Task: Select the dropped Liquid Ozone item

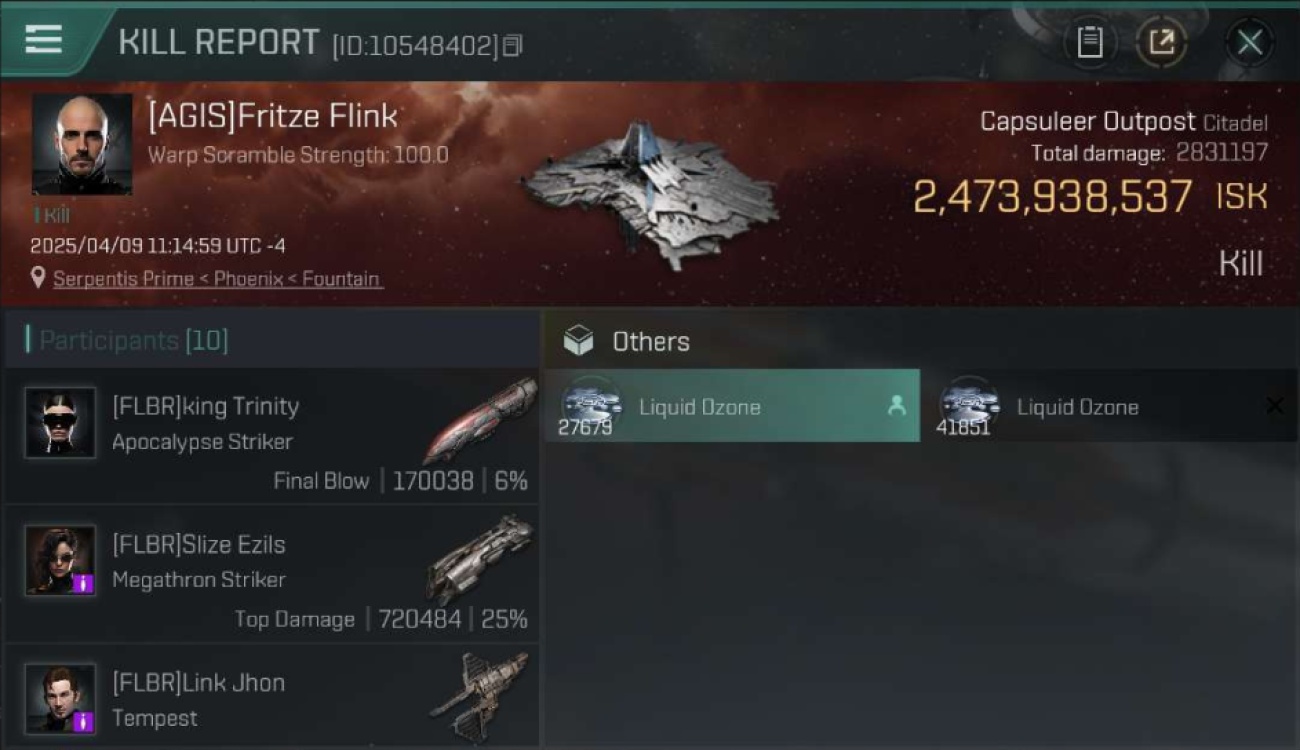Action: [x=732, y=406]
